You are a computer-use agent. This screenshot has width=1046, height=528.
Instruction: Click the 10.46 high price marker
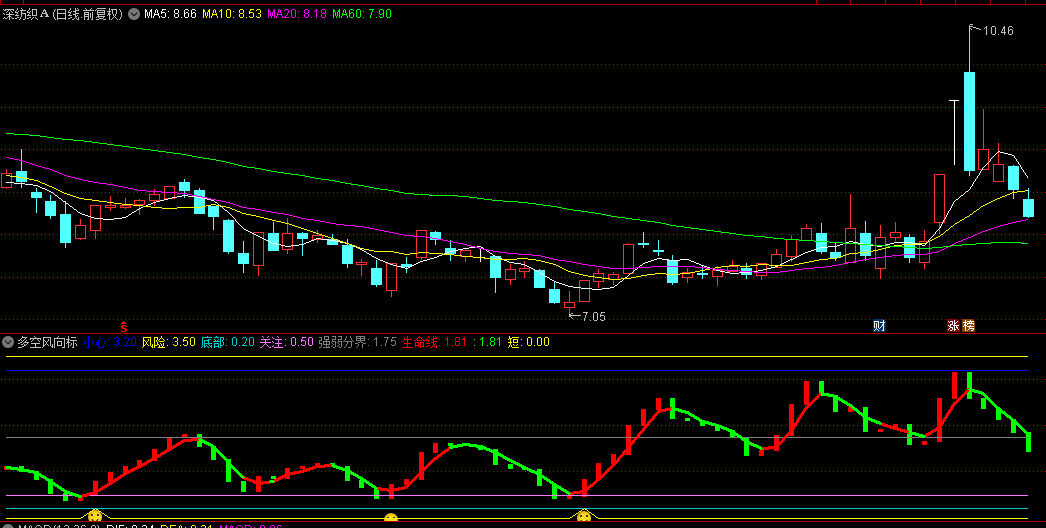[x=998, y=31]
